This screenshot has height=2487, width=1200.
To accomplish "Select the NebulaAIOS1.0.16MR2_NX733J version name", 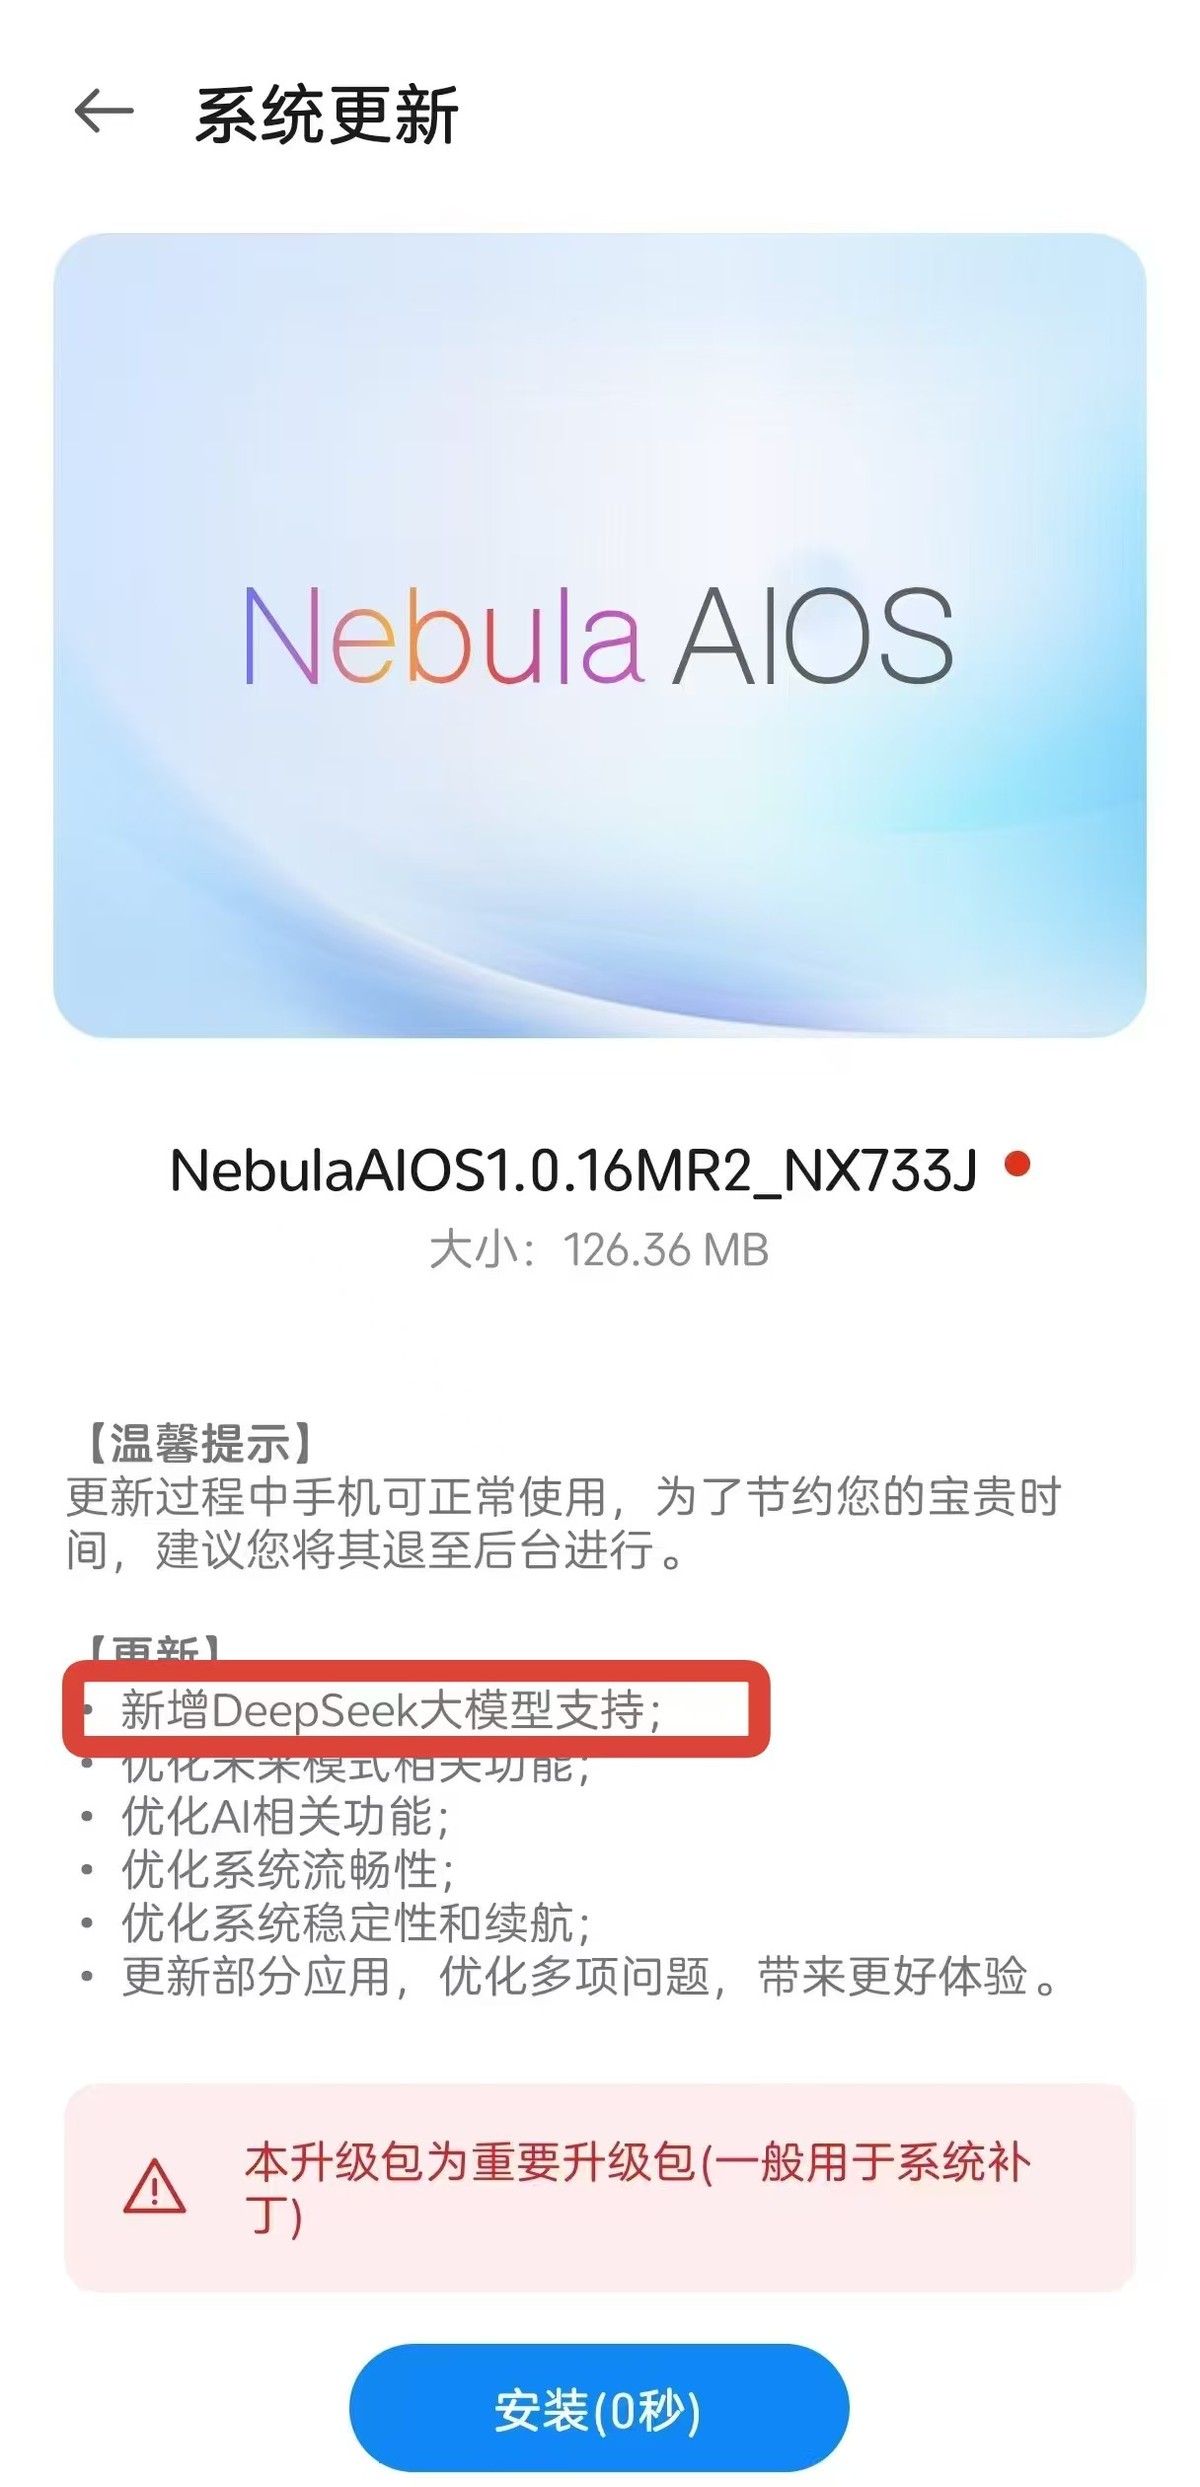I will pos(573,1170).
